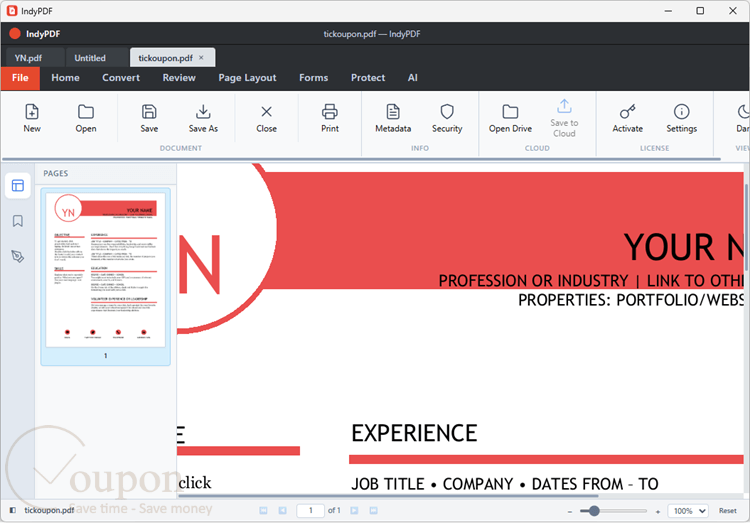This screenshot has width=750, height=523.
Task: Choose Save As in the ribbon
Action: [x=203, y=118]
